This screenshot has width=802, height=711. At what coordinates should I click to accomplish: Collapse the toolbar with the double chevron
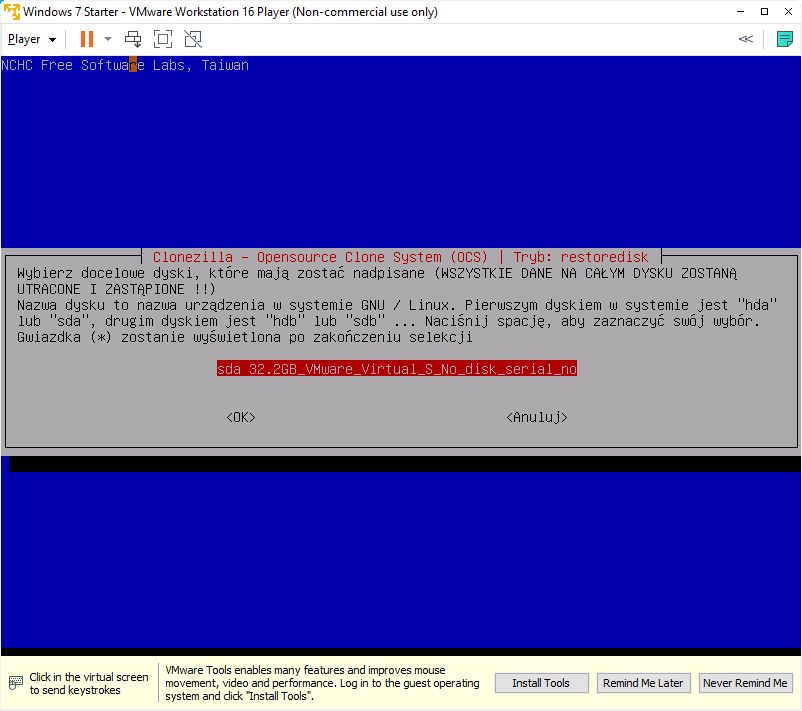[x=745, y=39]
